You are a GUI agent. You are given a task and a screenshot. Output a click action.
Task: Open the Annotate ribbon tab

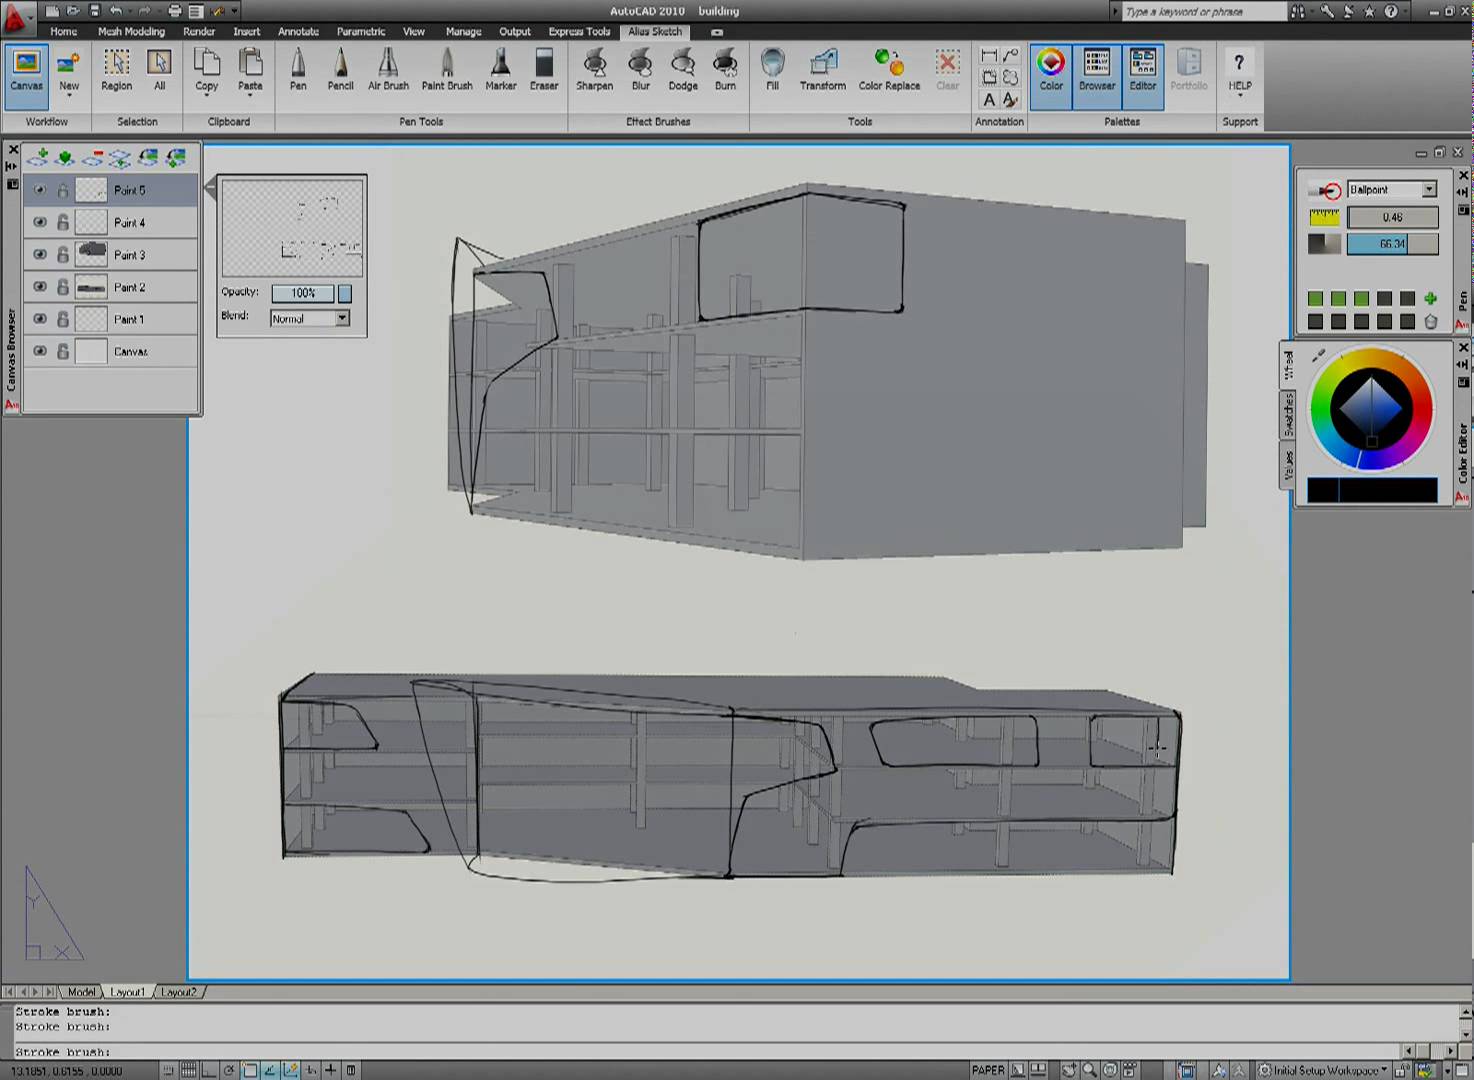298,31
